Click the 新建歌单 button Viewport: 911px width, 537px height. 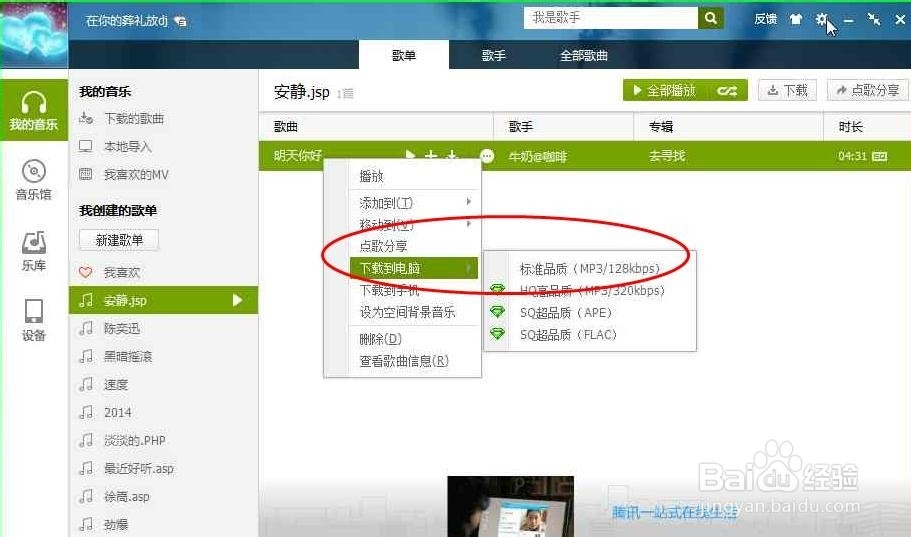coord(119,240)
